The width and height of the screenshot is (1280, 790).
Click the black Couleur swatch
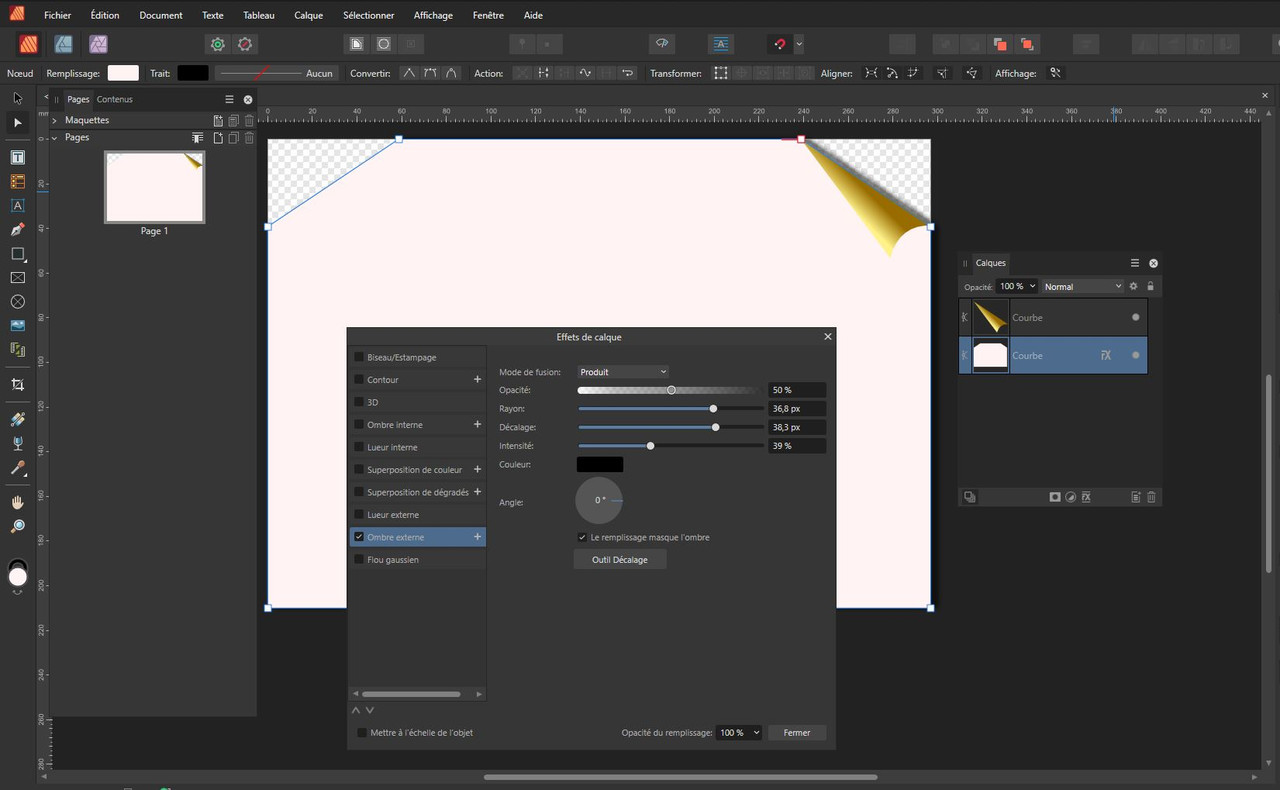(x=600, y=464)
